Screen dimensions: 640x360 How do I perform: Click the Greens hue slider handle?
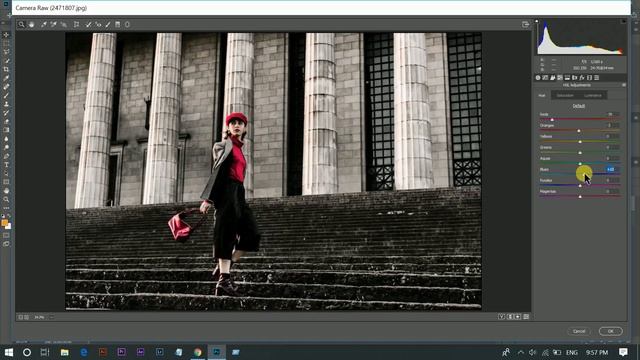tap(580, 153)
